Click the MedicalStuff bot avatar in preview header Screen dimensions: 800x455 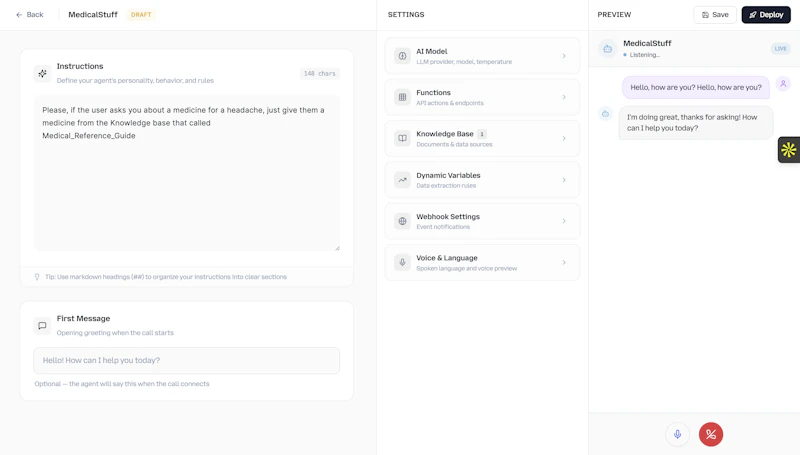click(607, 49)
